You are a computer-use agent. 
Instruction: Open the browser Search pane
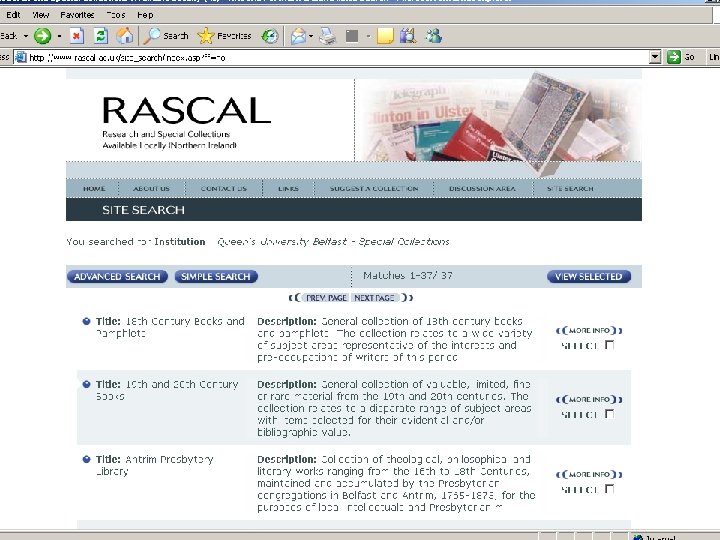point(166,36)
